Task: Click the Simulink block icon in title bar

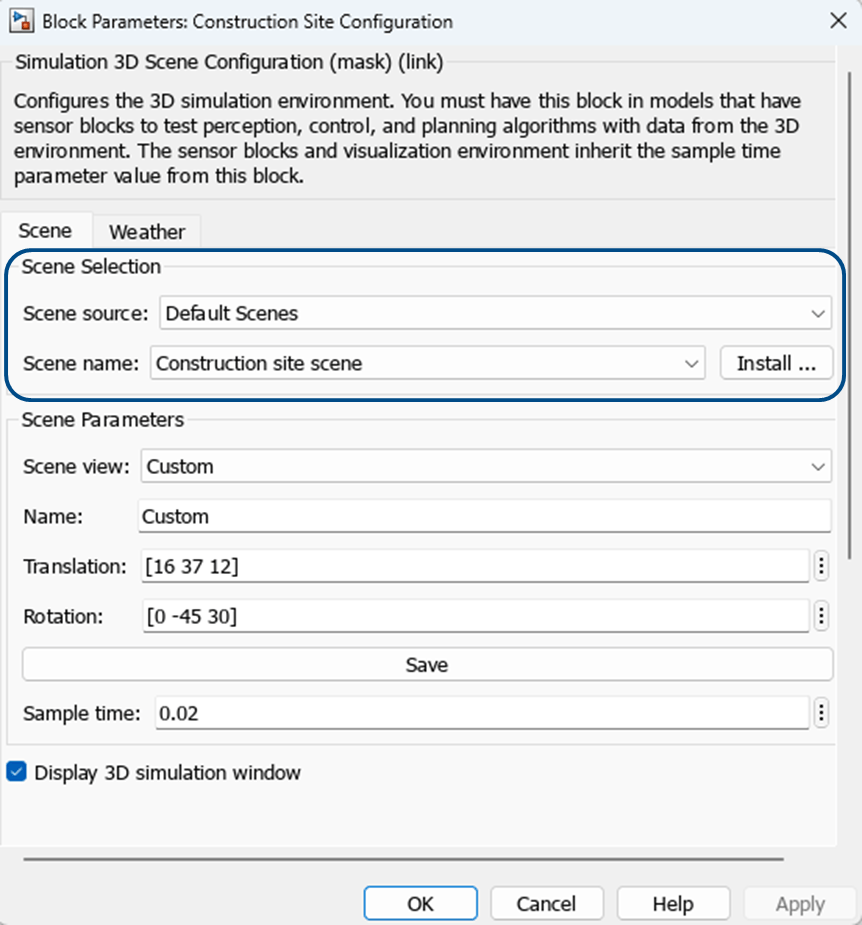Action: (x=17, y=21)
